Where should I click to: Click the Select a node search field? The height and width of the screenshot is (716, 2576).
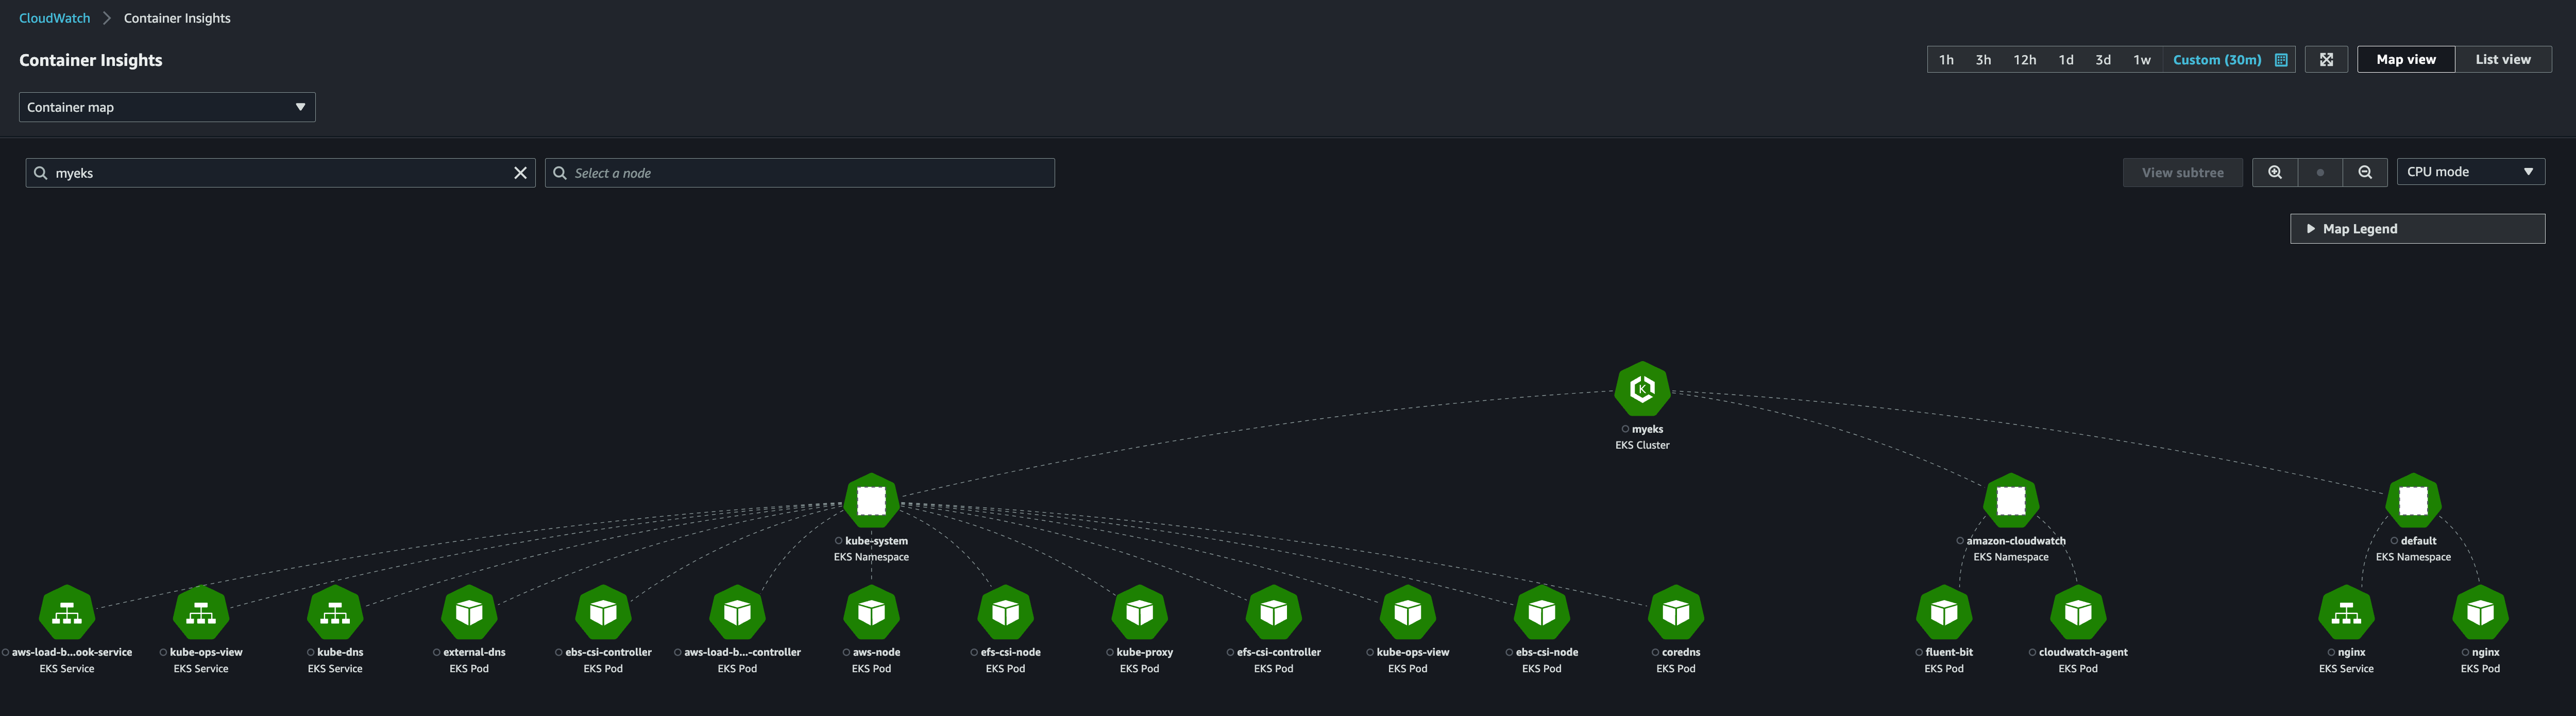point(800,173)
